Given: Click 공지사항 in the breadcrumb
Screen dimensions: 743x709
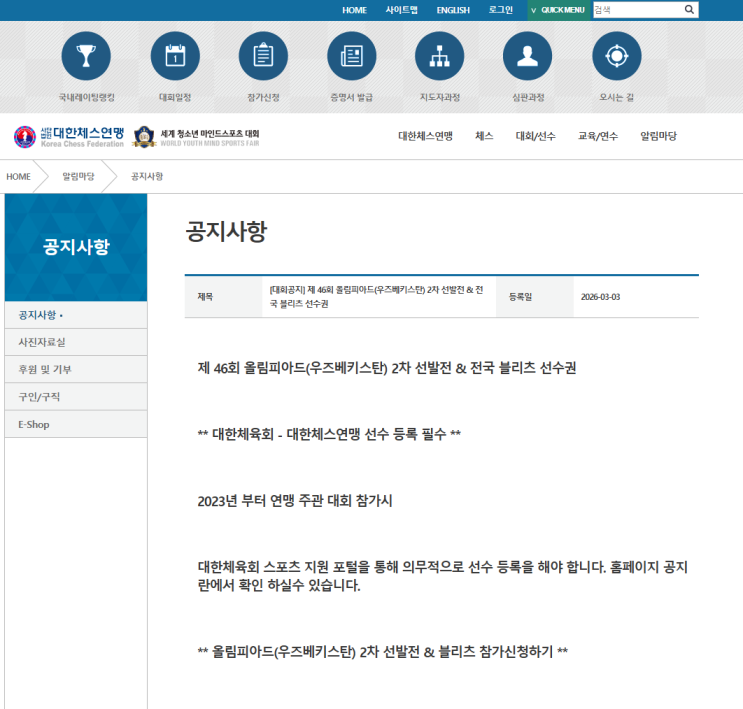Looking at the screenshot, I should pos(147,176).
